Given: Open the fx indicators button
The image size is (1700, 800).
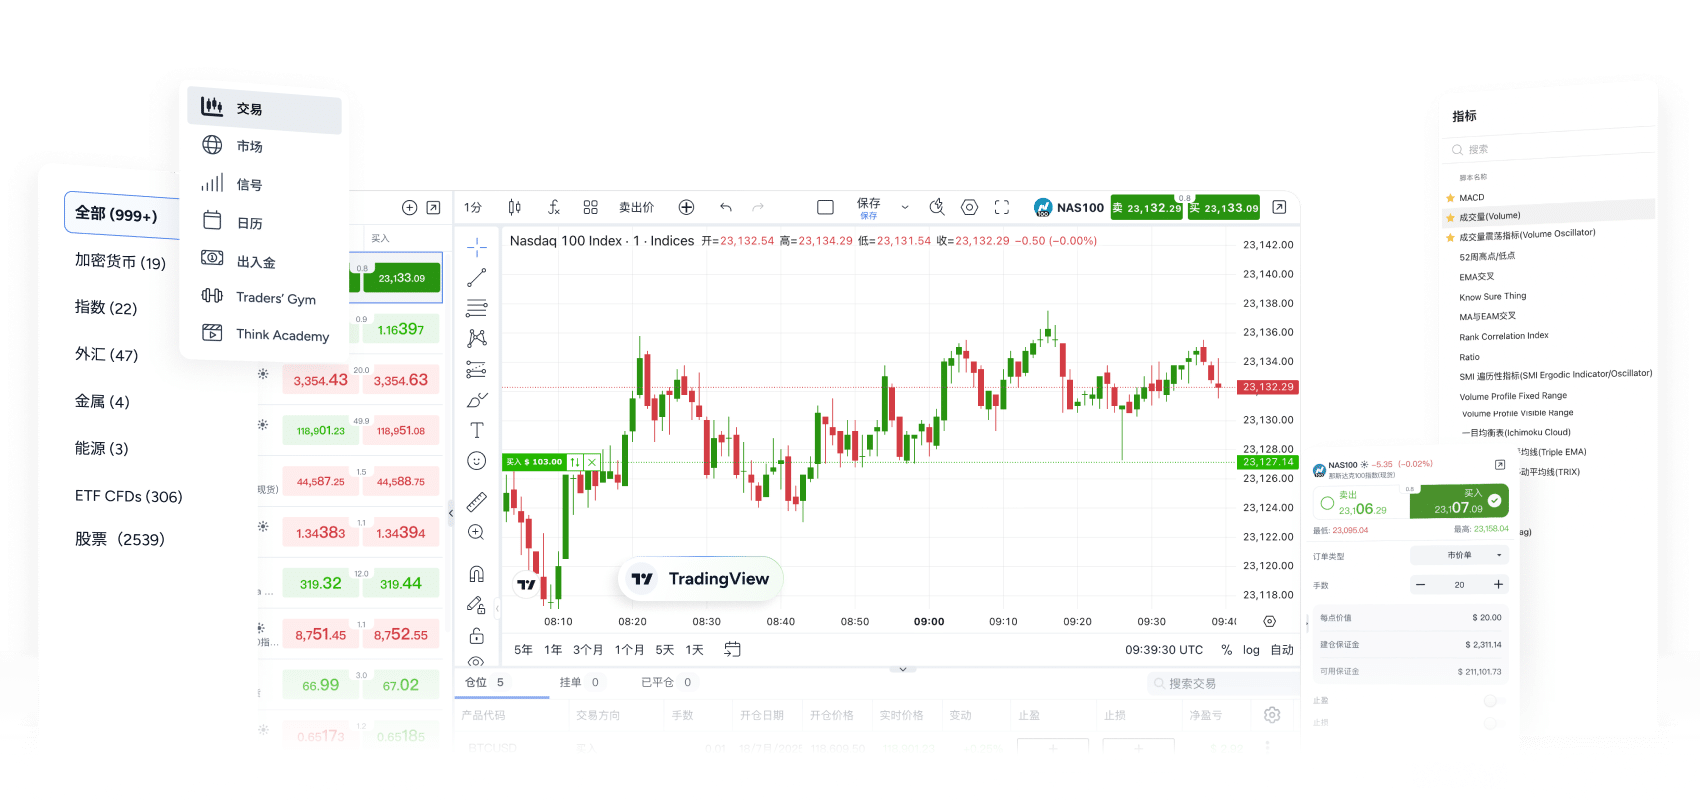Looking at the screenshot, I should [x=553, y=207].
